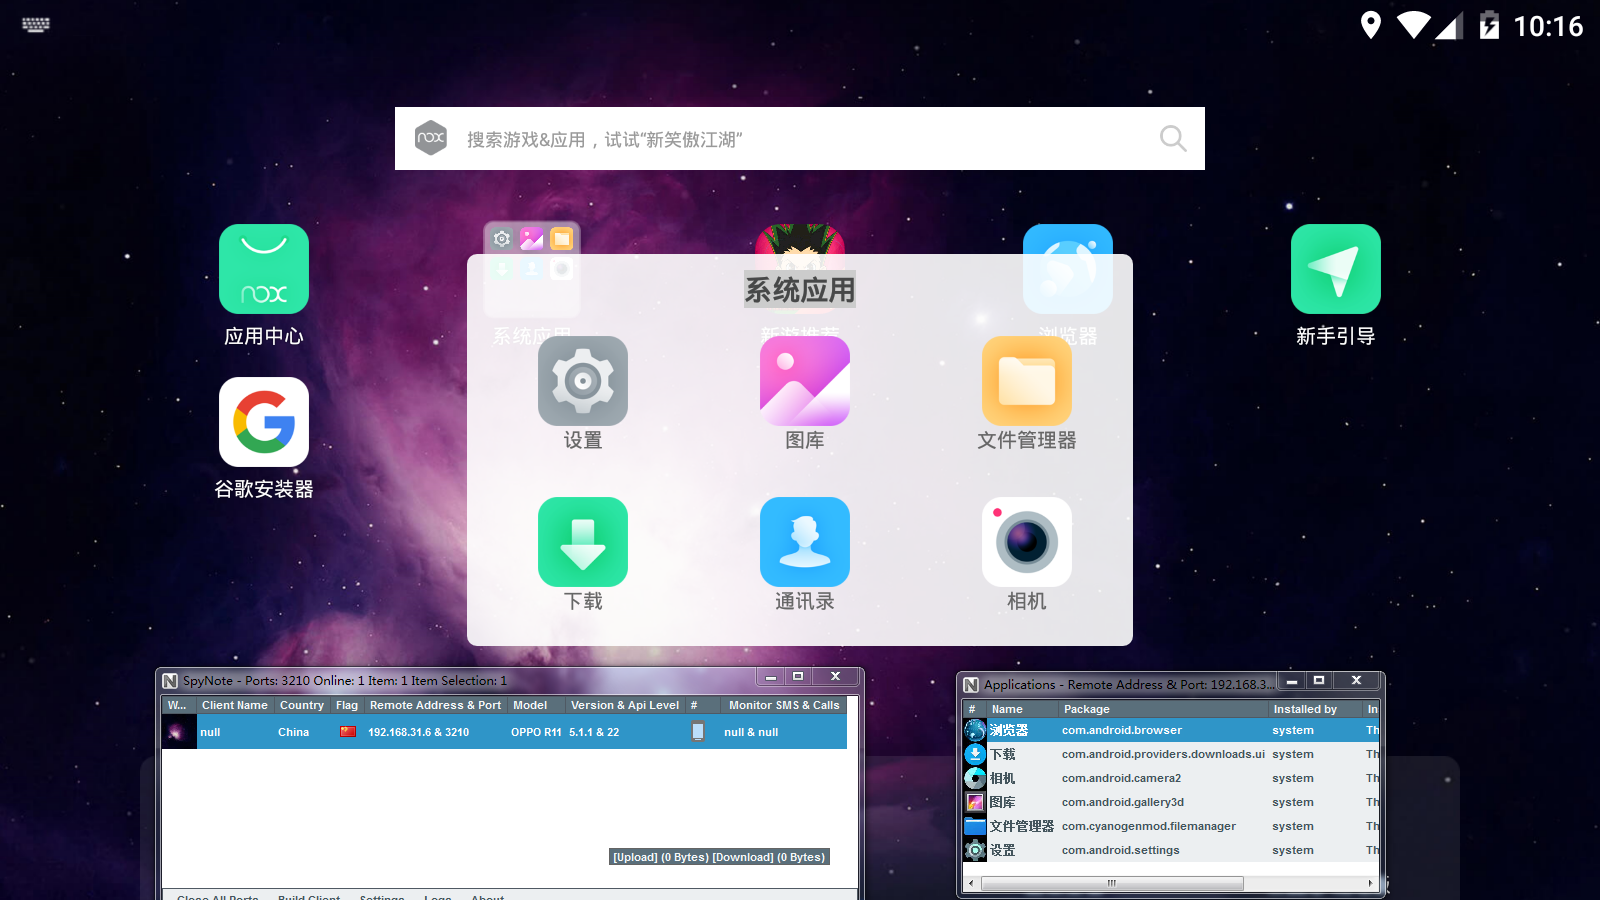
Task: Click the 图库 icon in Applications list
Action: pyautogui.click(x=975, y=802)
